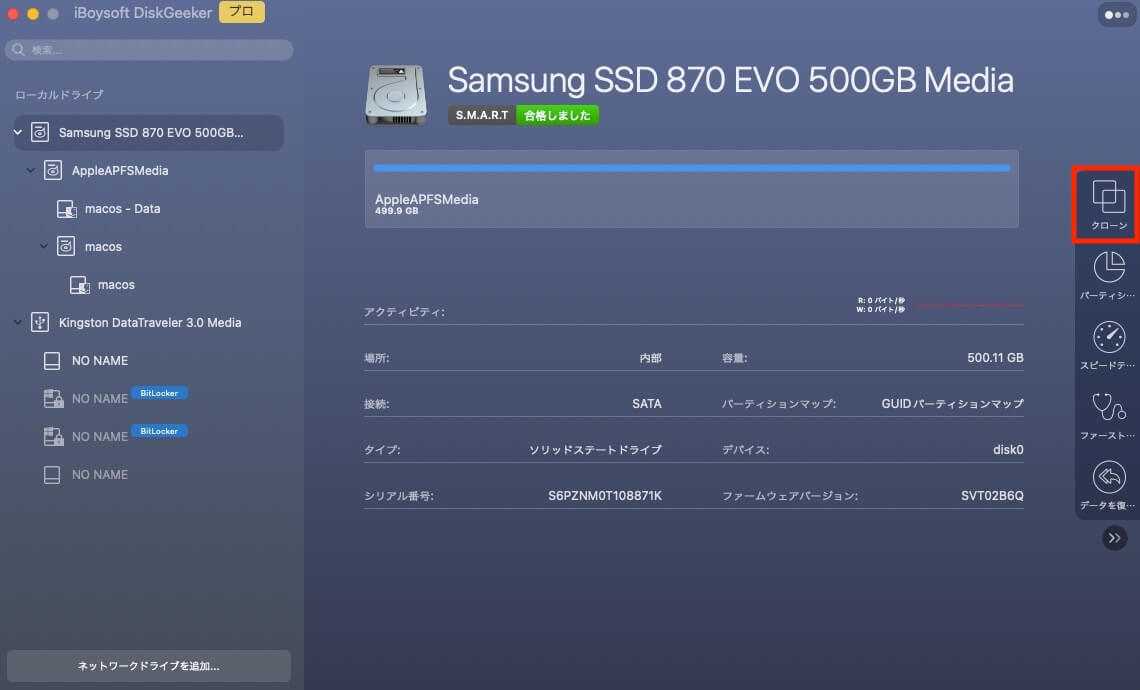Click the serial number S6PZNM0T108871K
The image size is (1140, 690).
605,495
